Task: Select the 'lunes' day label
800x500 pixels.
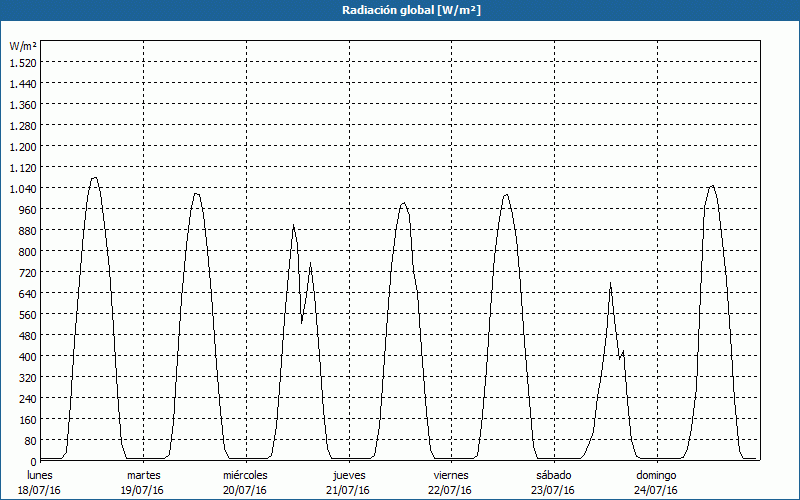Action: click(x=40, y=474)
